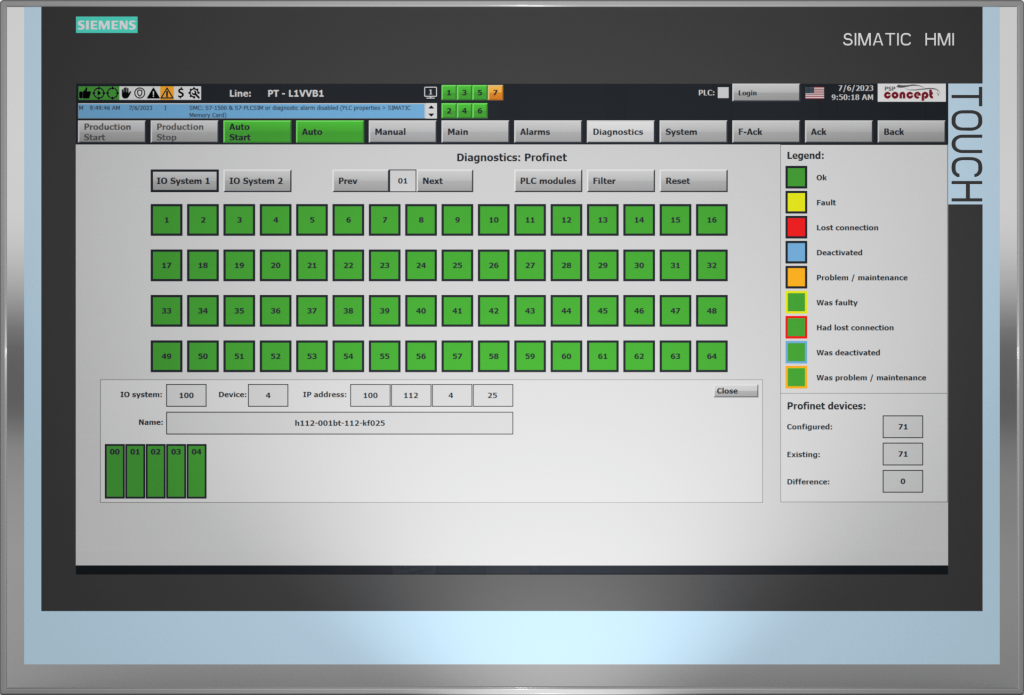The image size is (1024, 695).
Task: Click the page number 01 field
Action: point(402,181)
